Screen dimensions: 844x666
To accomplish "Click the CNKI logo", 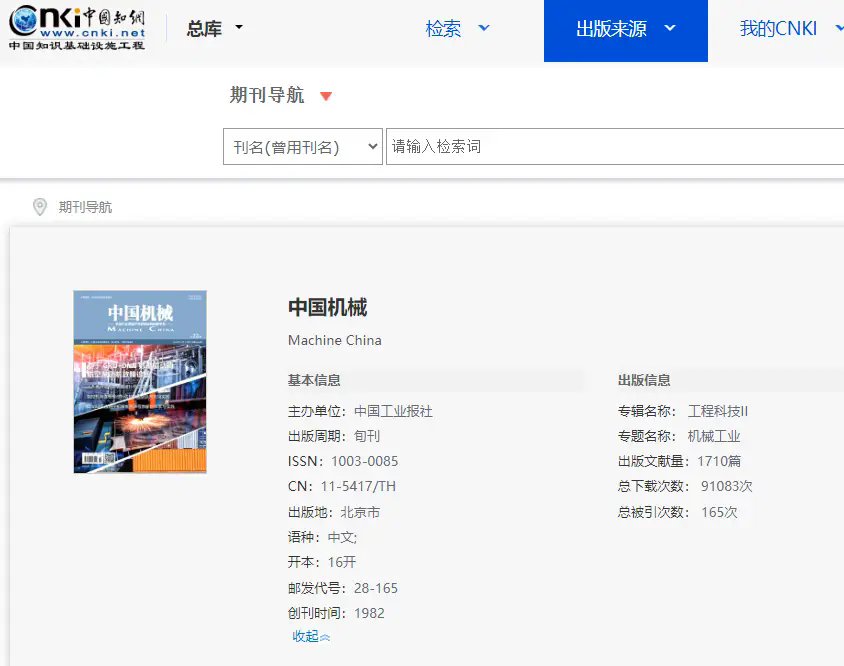I will [77, 27].
